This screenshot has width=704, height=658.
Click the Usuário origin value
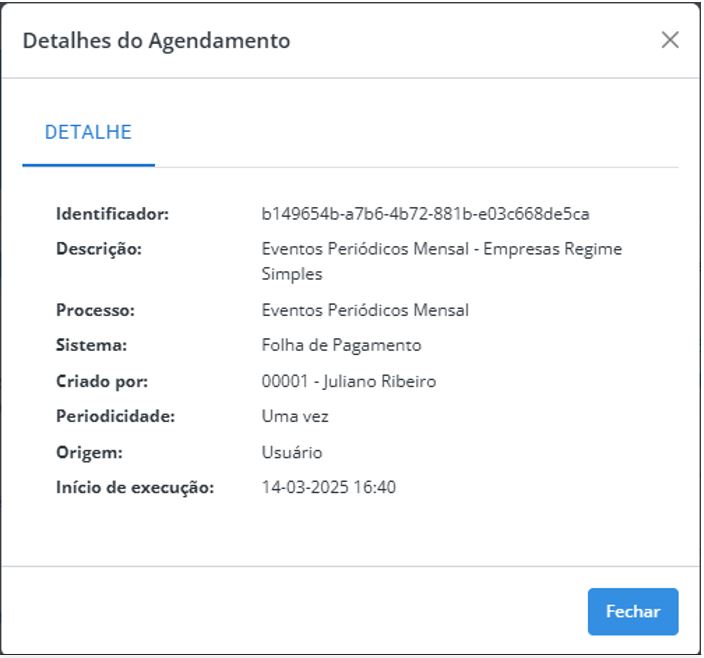pos(292,452)
